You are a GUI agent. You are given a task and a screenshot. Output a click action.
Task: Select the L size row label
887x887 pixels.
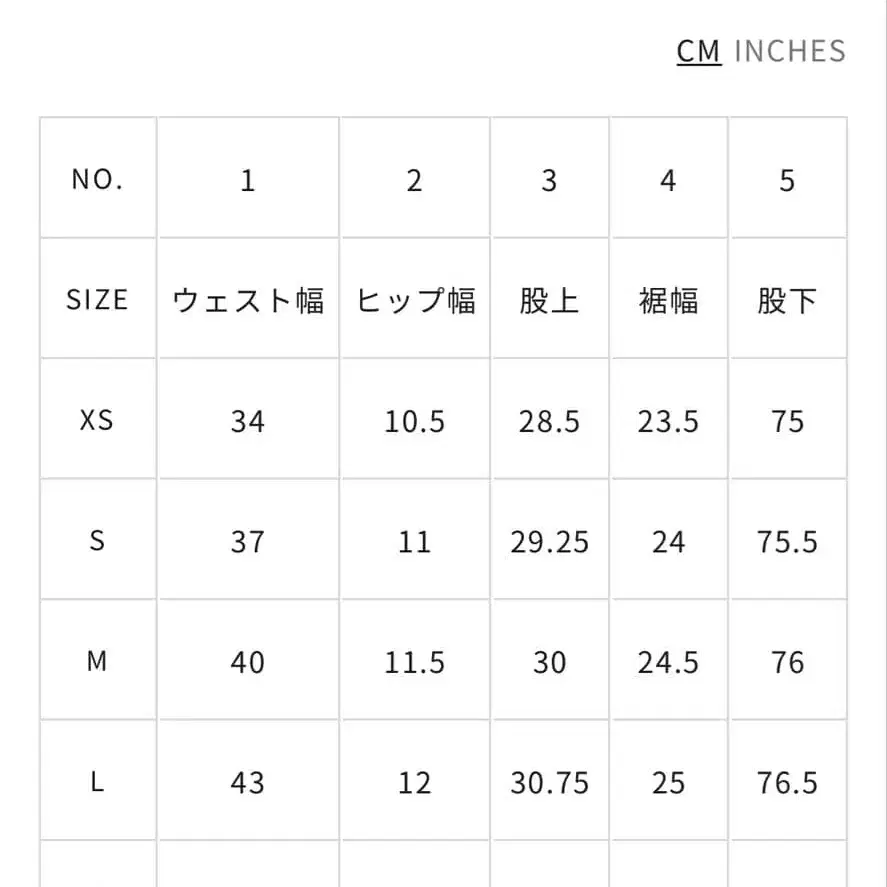click(97, 783)
